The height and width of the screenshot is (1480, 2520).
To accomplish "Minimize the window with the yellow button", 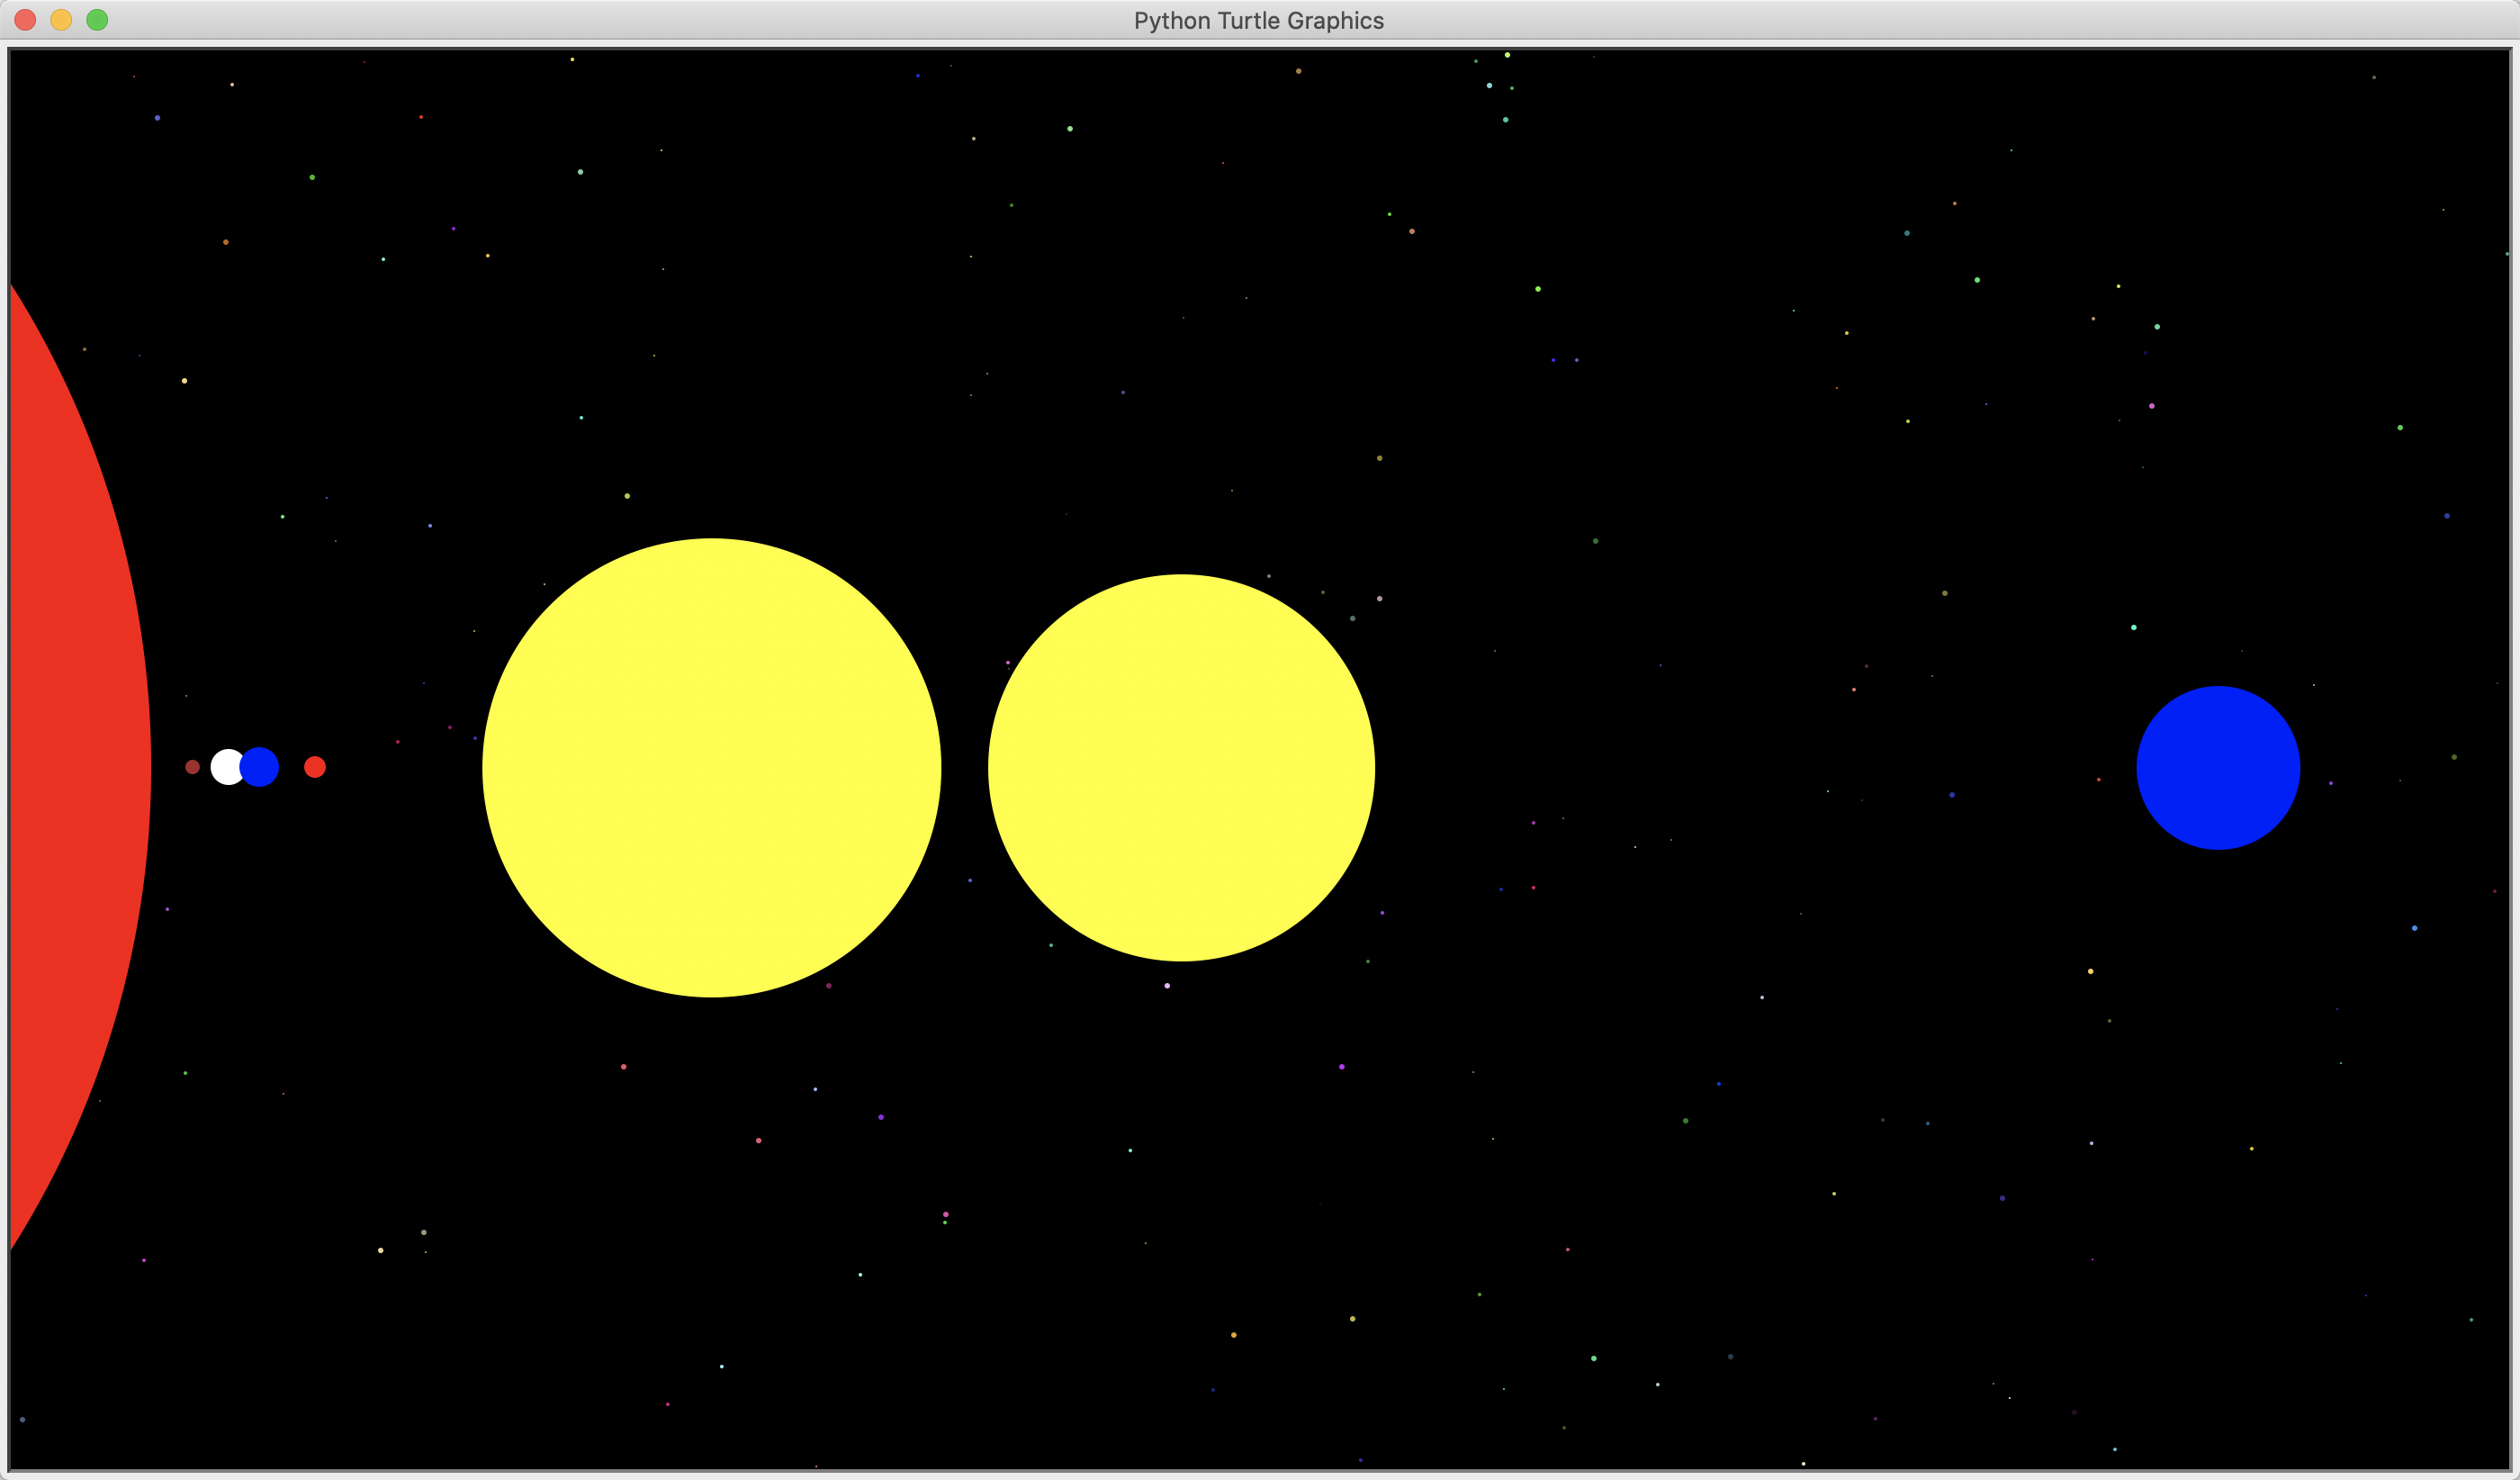I will [x=61, y=20].
